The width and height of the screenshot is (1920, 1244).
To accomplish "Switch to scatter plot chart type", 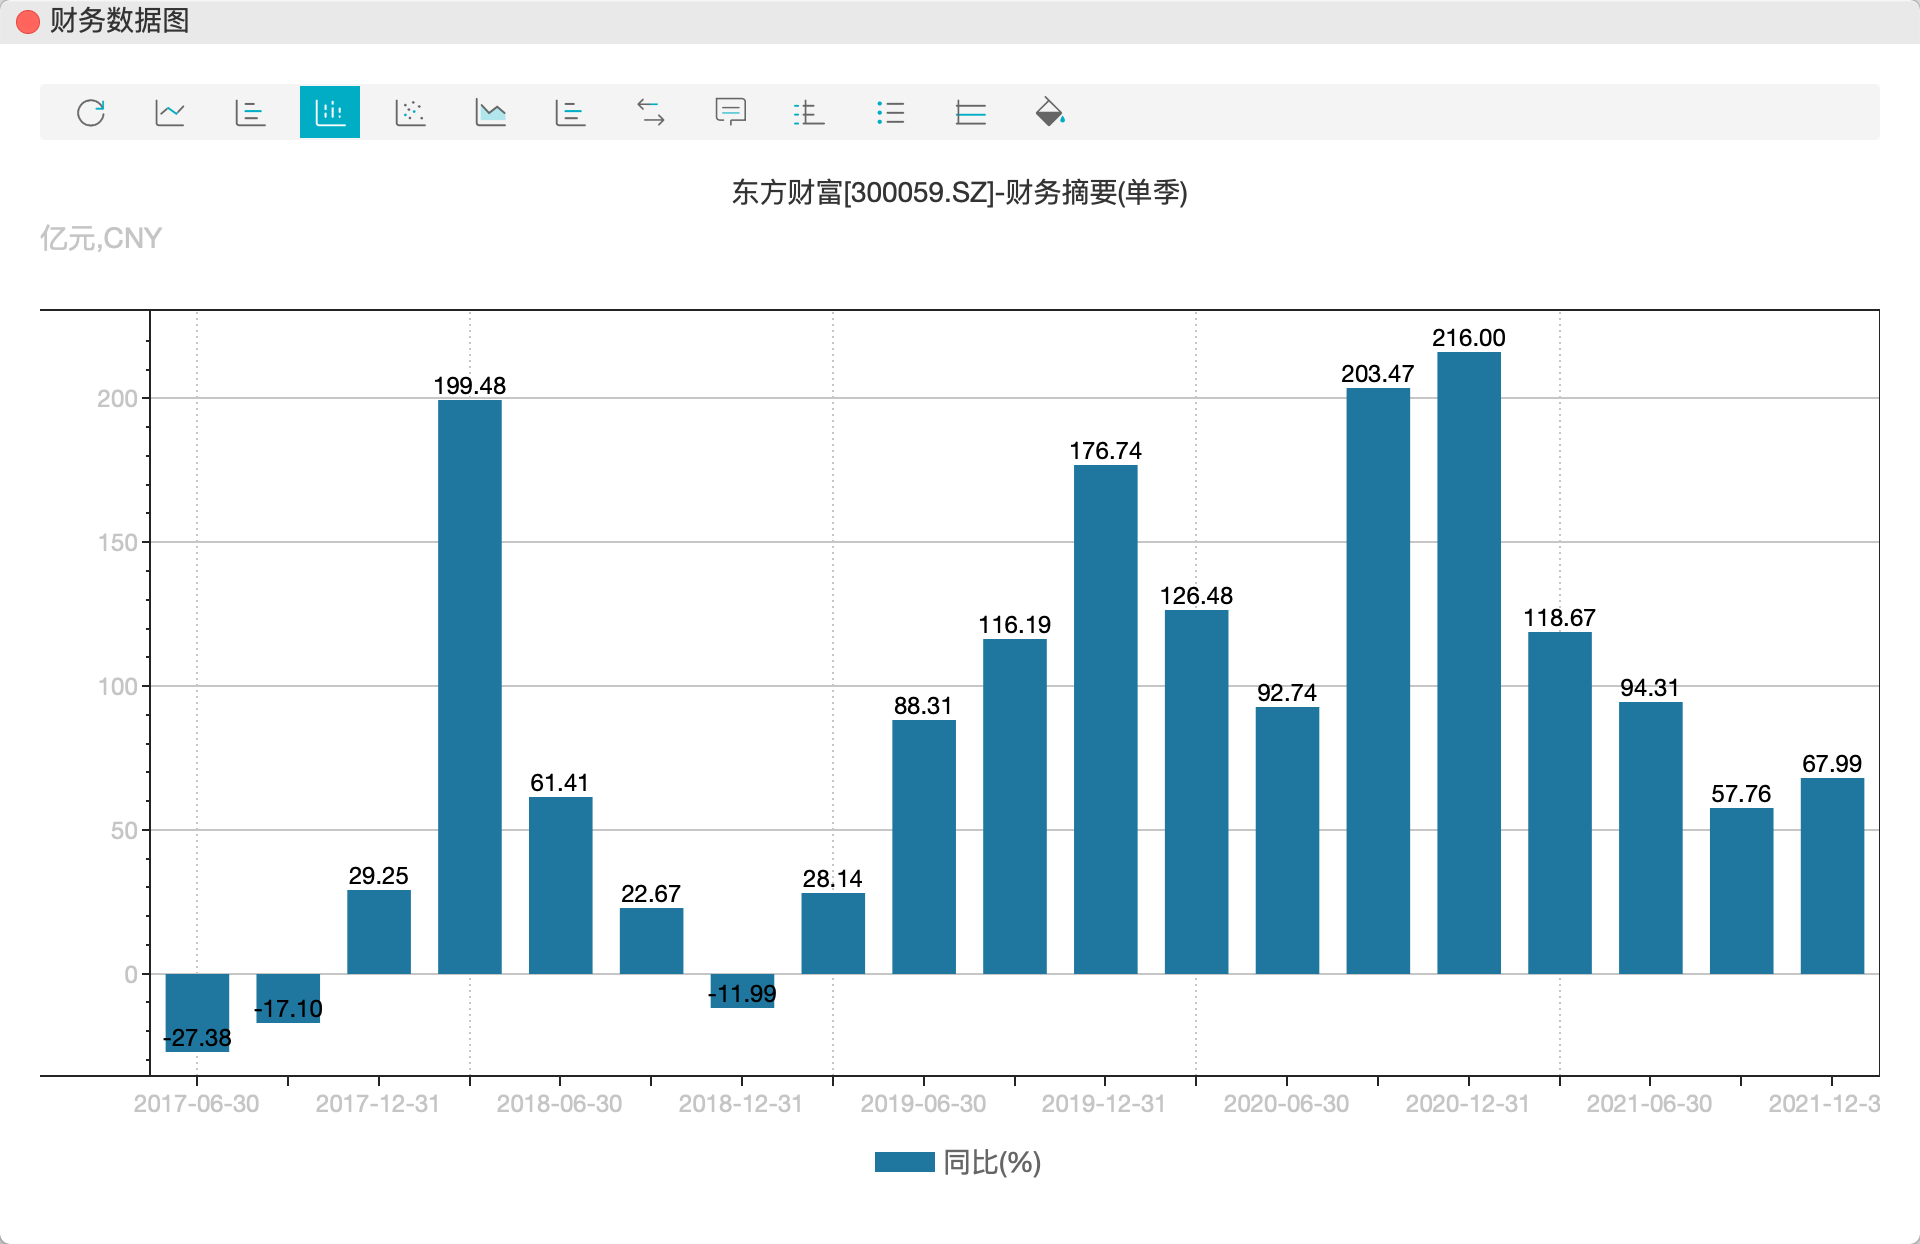I will coord(410,112).
